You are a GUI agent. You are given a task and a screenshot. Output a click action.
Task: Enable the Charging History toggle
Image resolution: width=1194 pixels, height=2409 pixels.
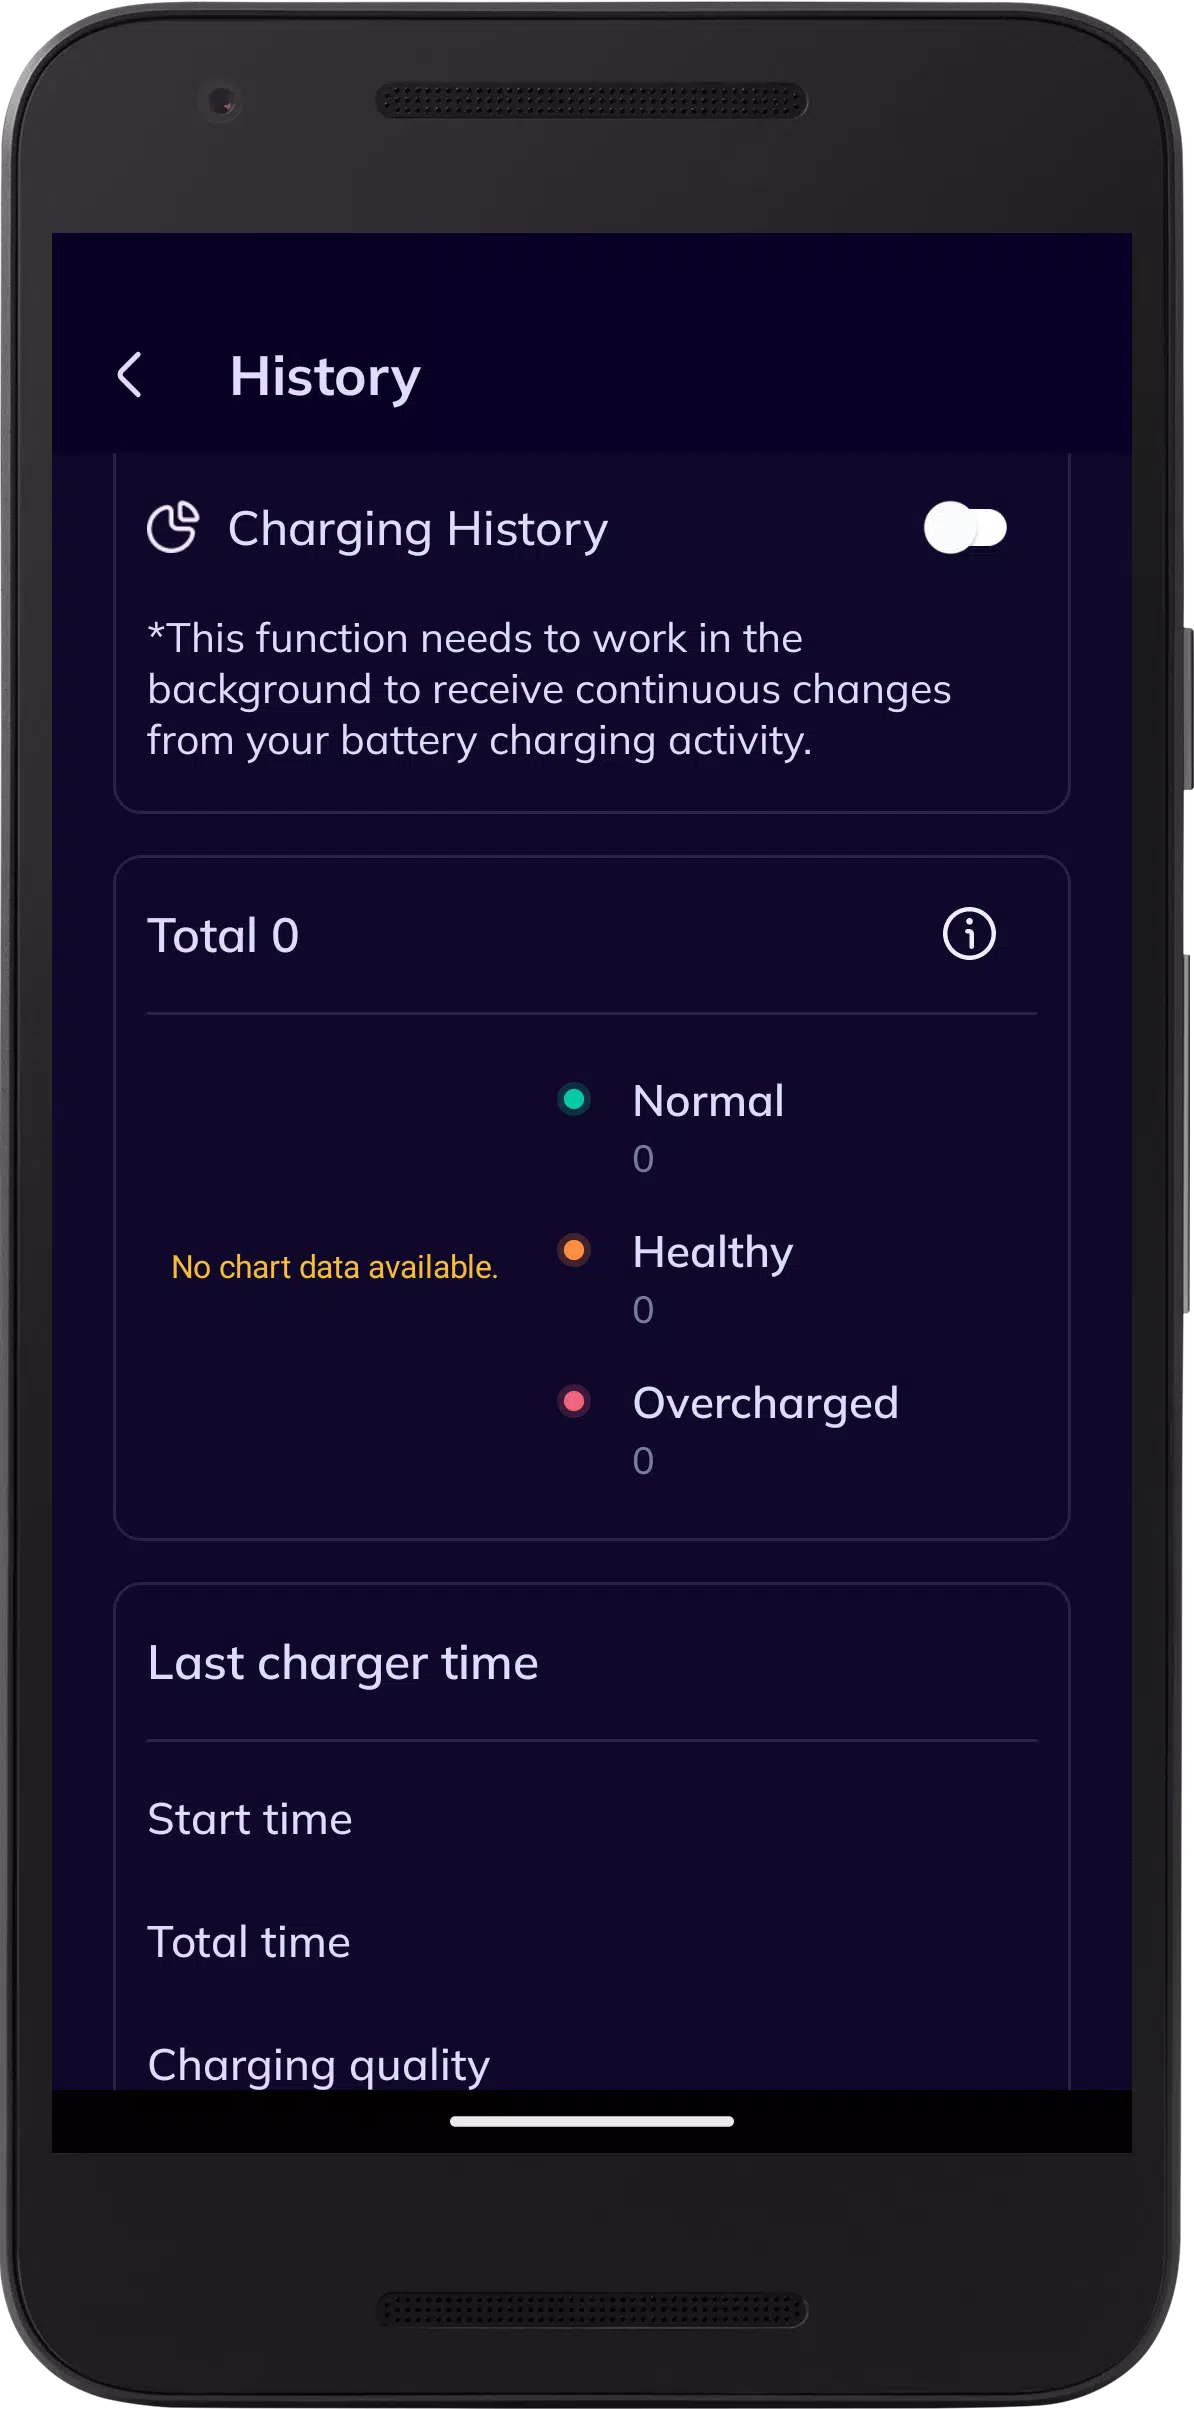coord(965,528)
